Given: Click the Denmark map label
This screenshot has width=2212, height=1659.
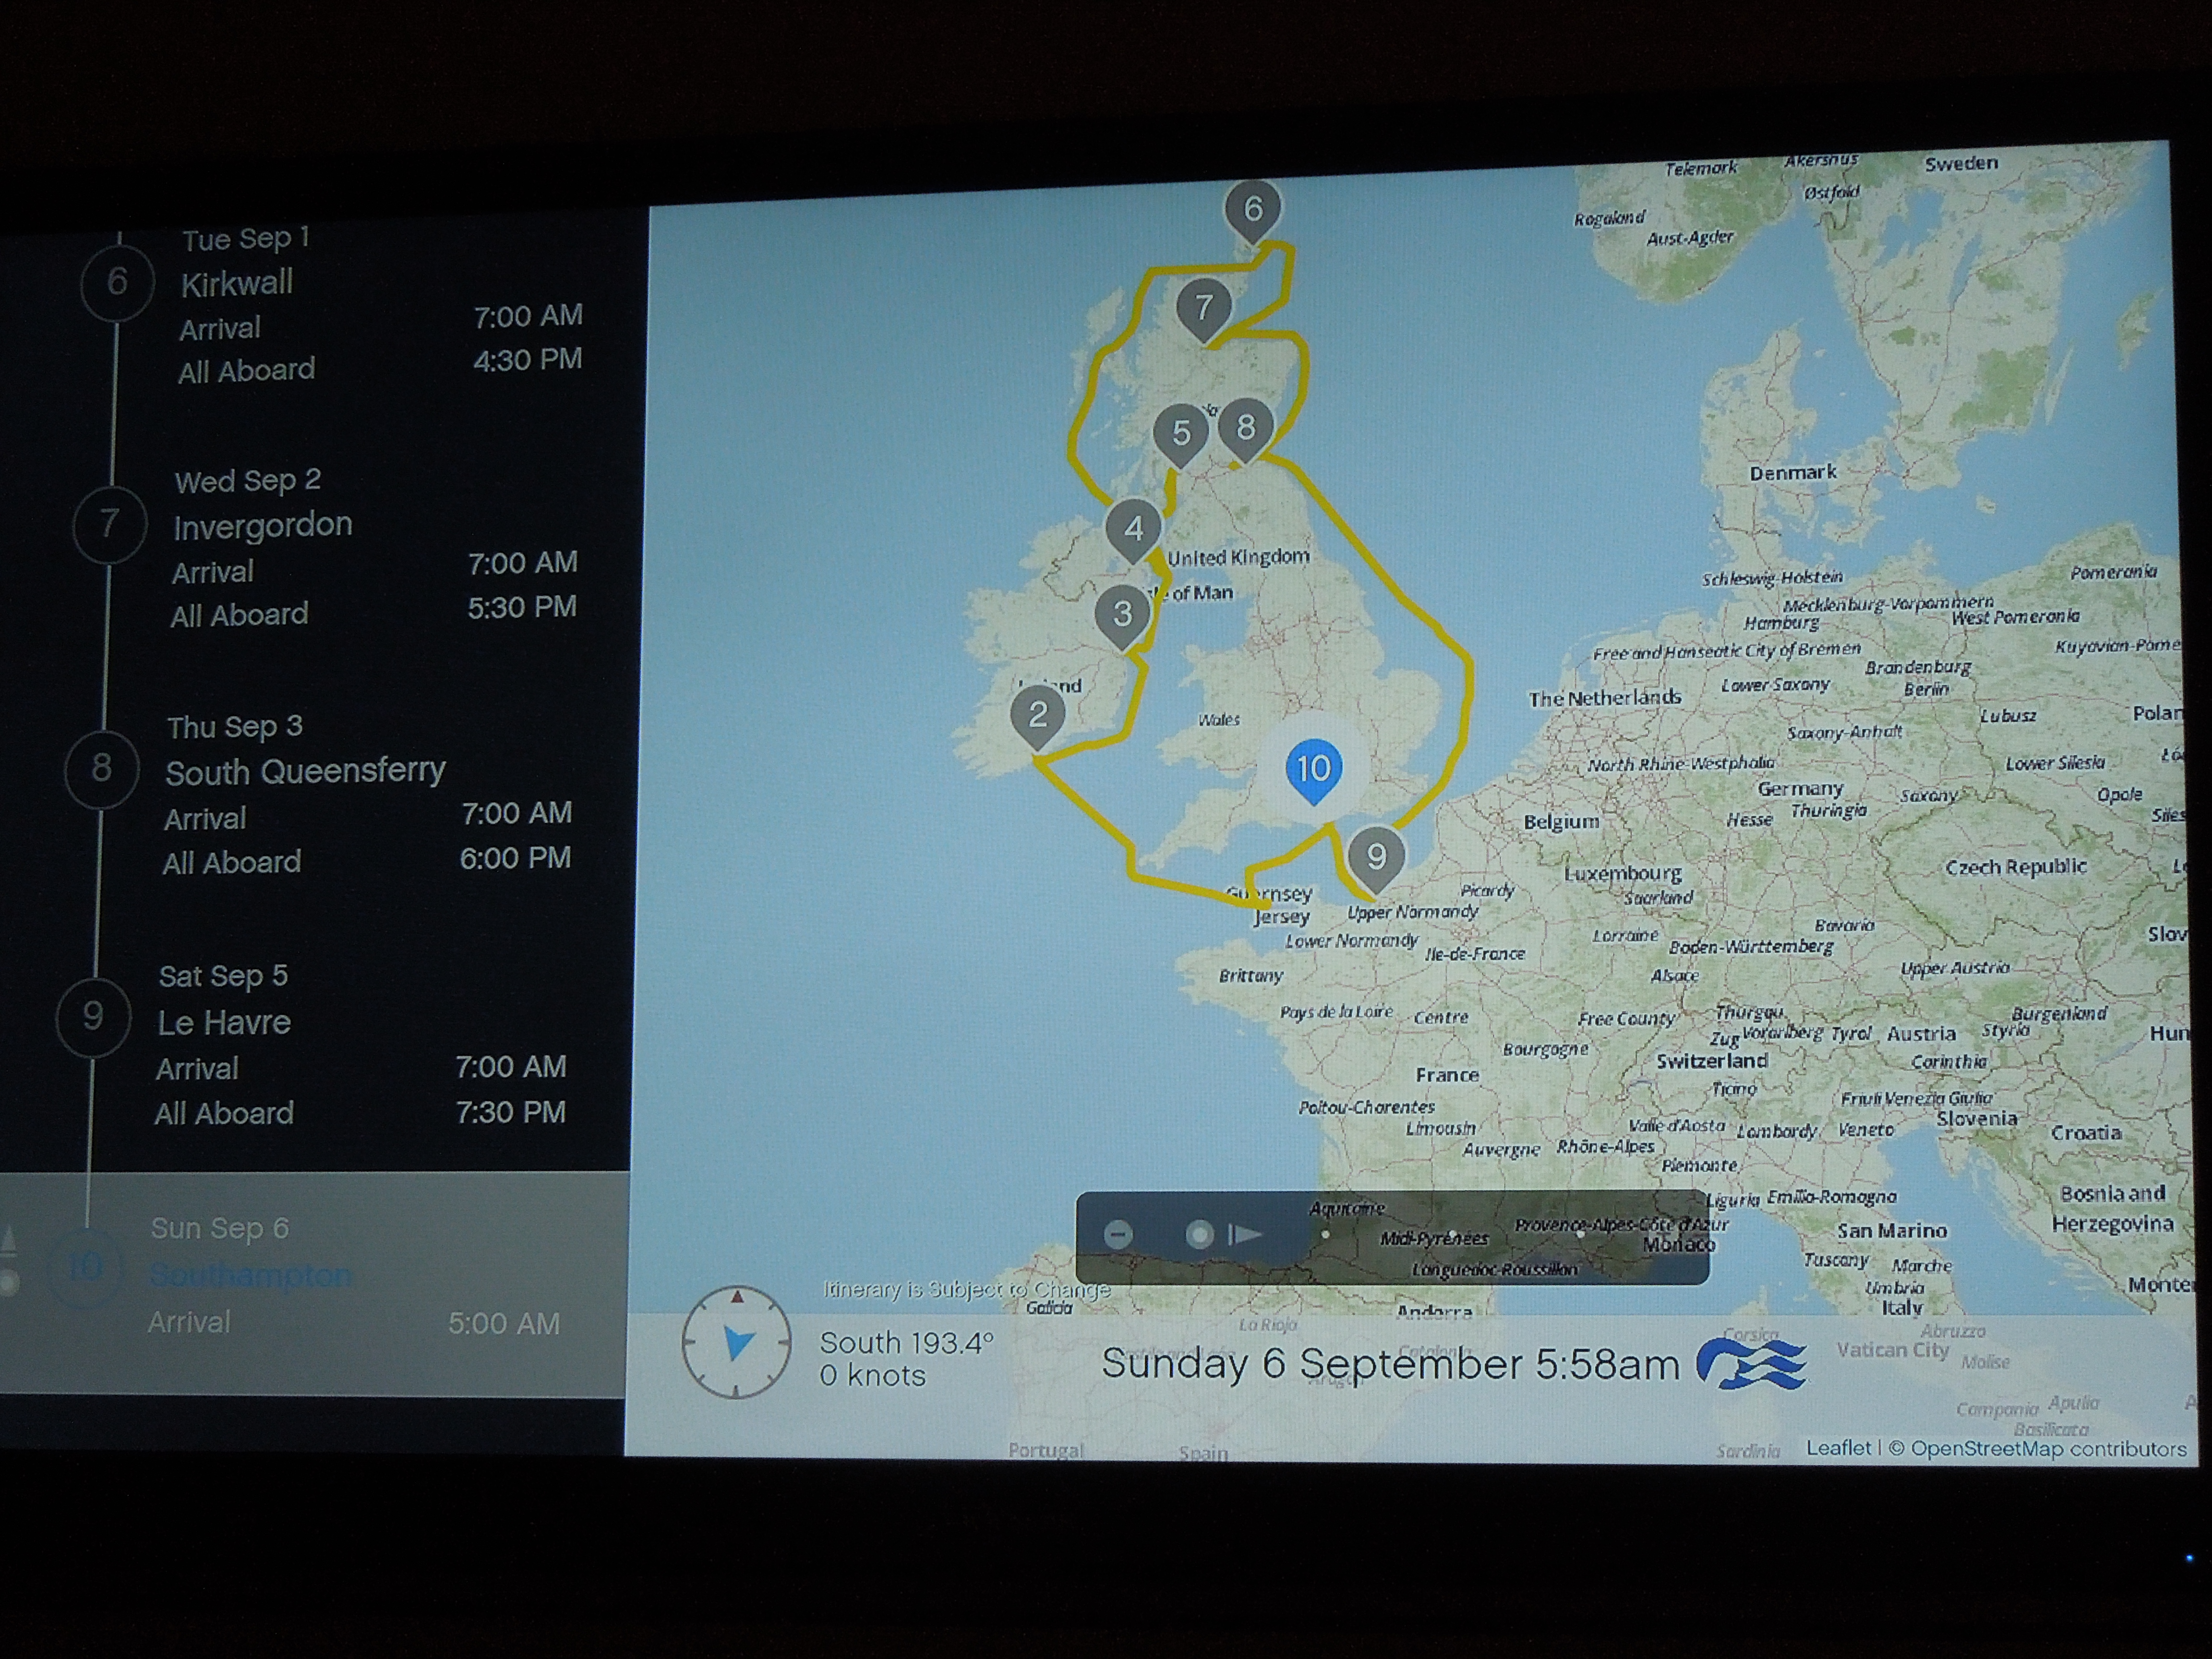Looking at the screenshot, I should click(x=1792, y=472).
